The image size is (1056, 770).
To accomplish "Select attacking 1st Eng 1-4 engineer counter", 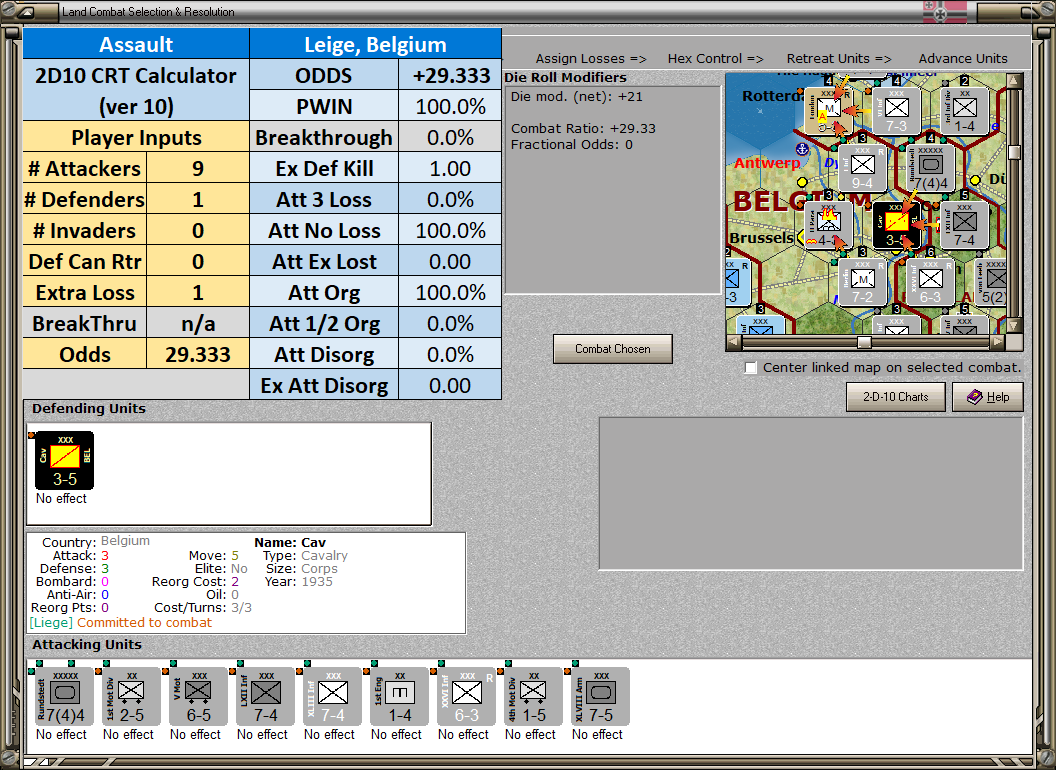I will [x=399, y=697].
